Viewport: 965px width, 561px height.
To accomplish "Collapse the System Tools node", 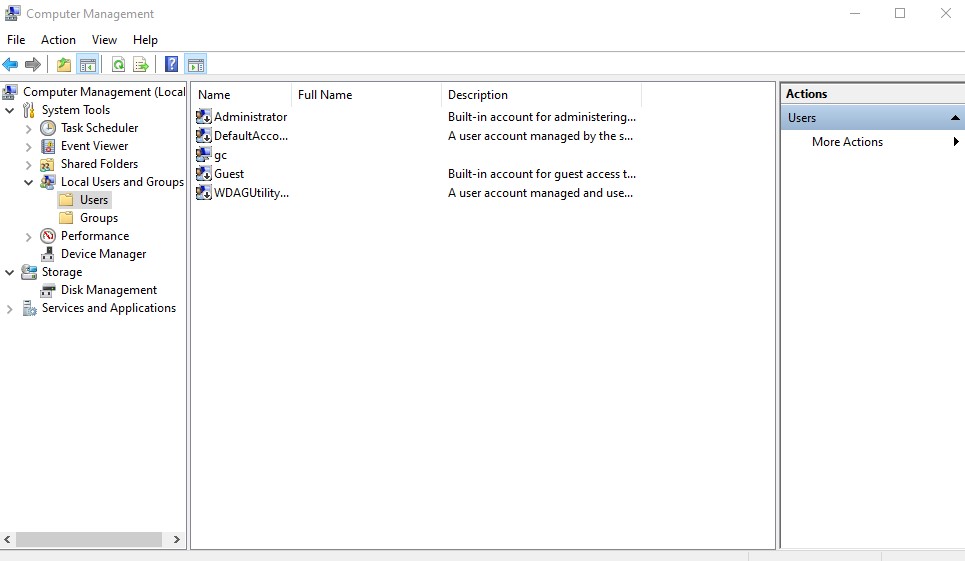I will [9, 111].
